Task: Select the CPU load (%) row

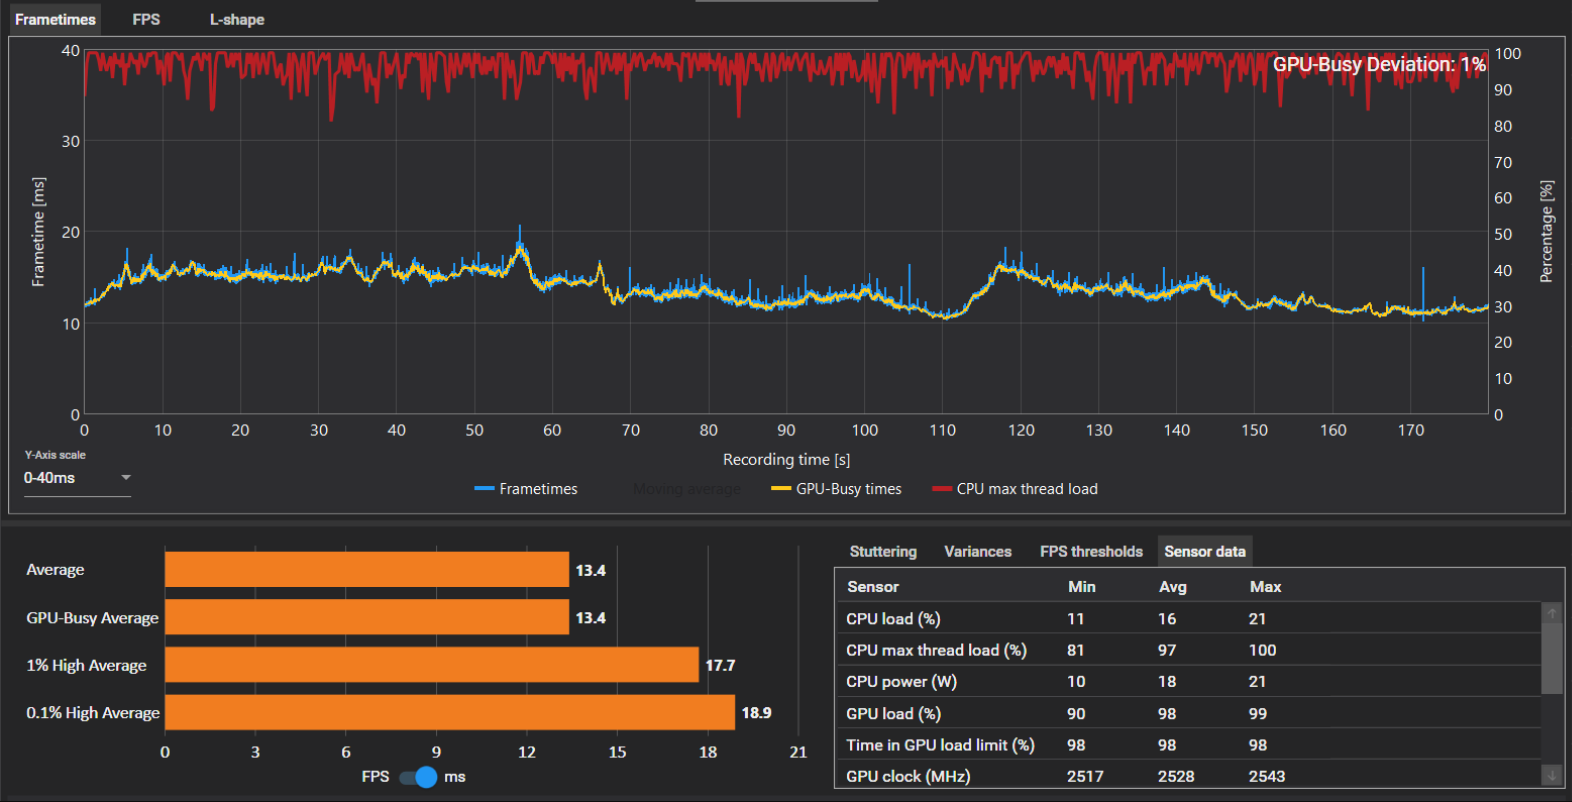Action: pyautogui.click(x=1188, y=618)
